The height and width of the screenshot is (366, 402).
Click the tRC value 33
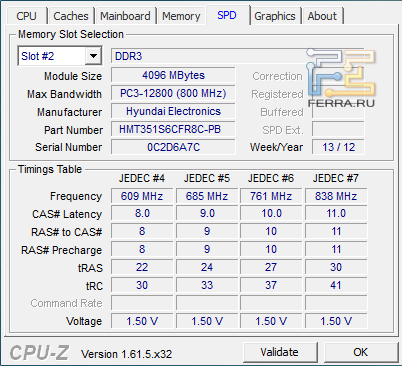207,285
